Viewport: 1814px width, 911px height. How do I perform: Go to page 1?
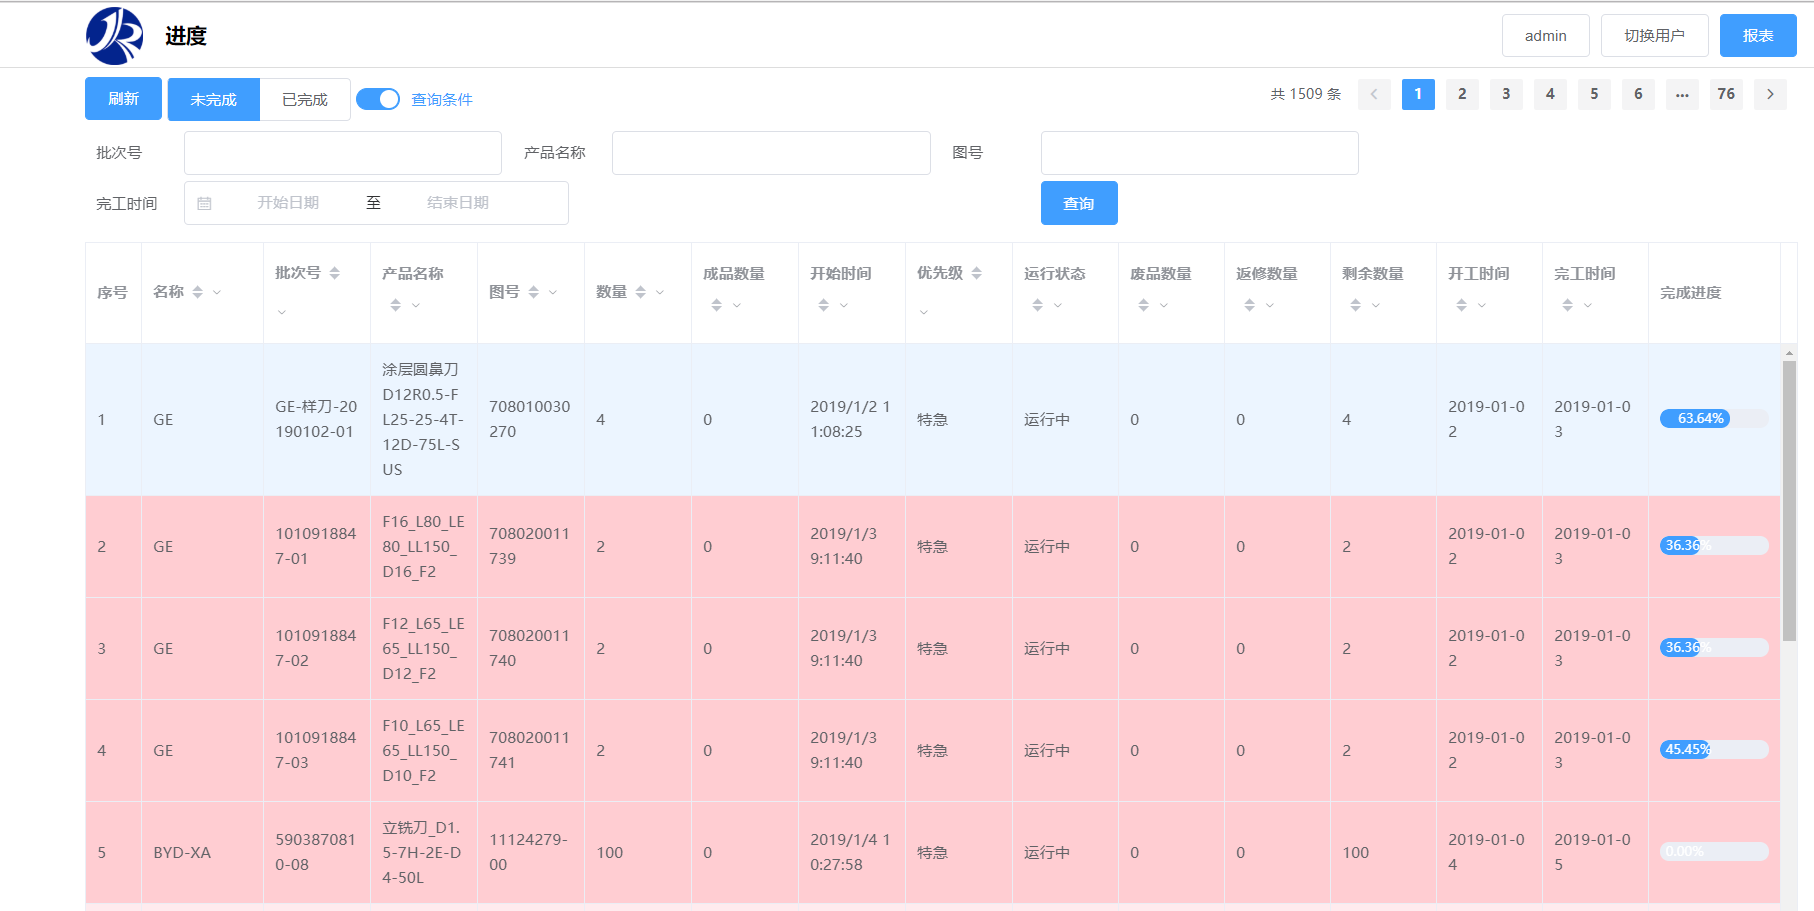[1418, 94]
